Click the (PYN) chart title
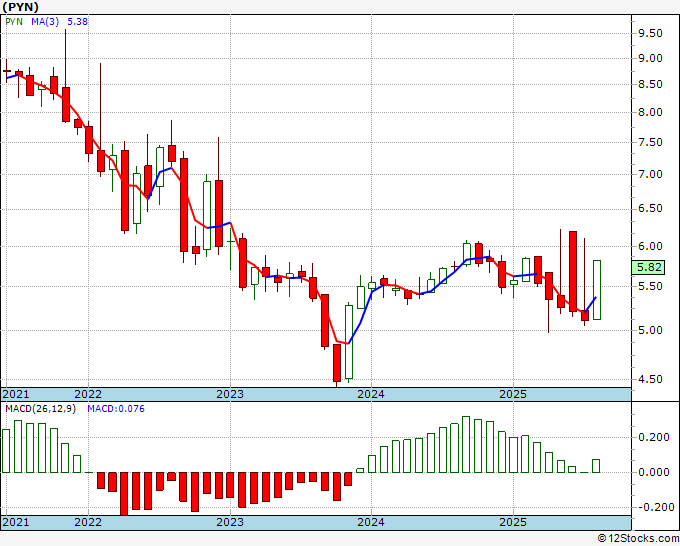This screenshot has height=546, width=680. [x=20, y=7]
